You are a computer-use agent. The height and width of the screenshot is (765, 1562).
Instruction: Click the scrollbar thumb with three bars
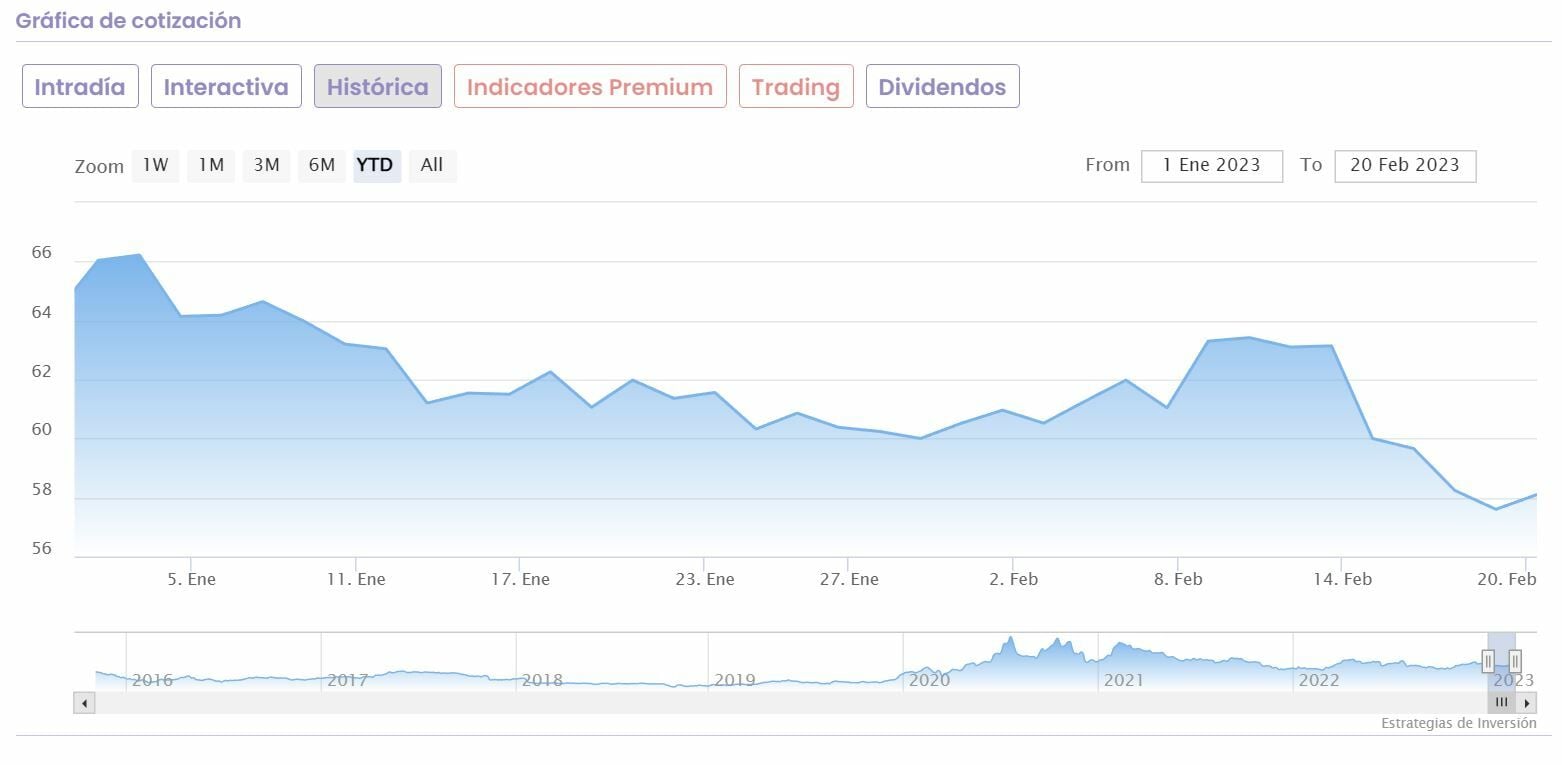pos(1501,703)
